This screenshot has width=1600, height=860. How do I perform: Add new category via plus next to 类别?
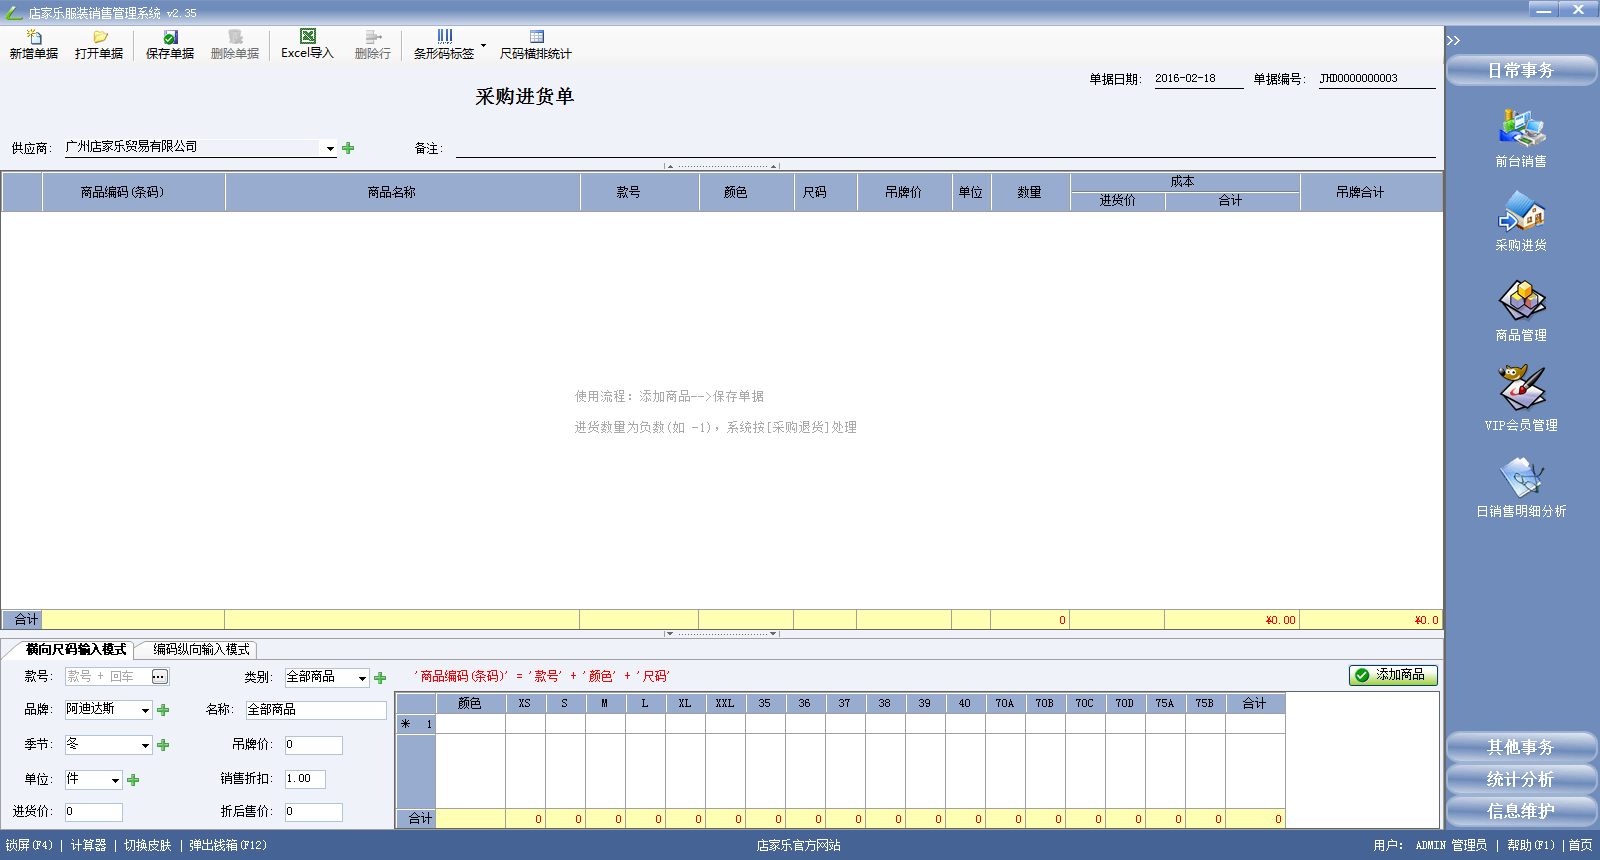(x=380, y=678)
